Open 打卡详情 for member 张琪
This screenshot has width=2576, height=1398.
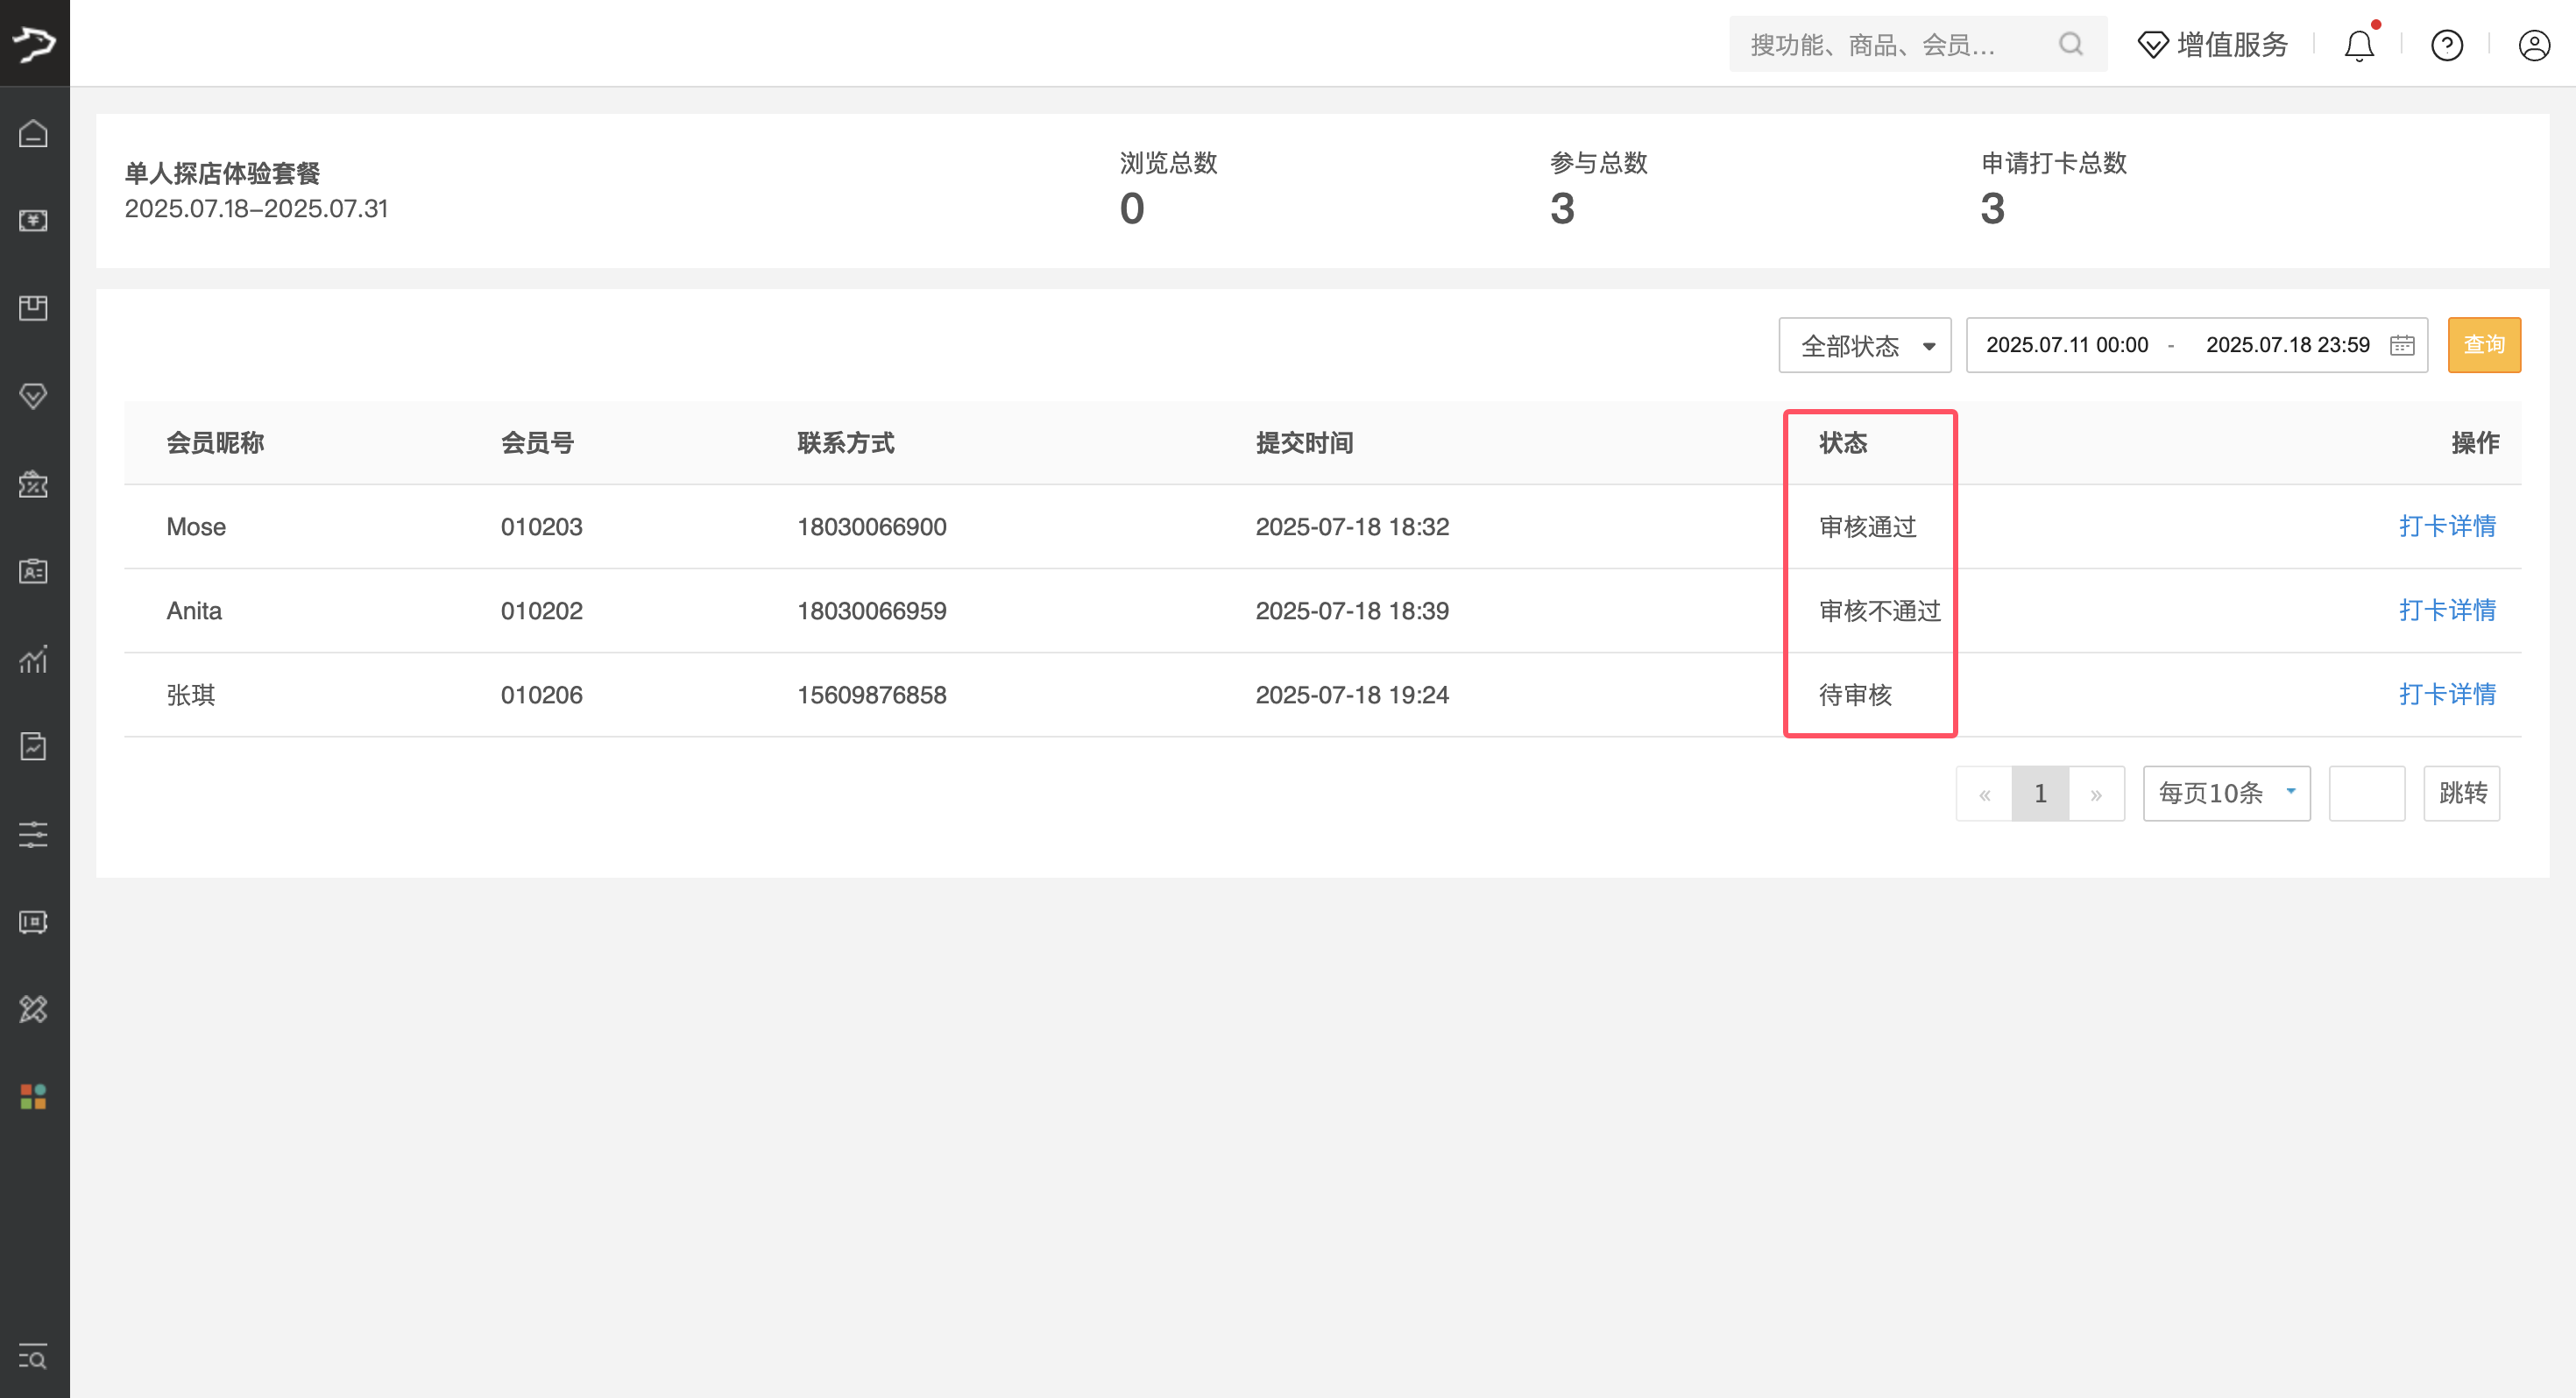(2446, 694)
